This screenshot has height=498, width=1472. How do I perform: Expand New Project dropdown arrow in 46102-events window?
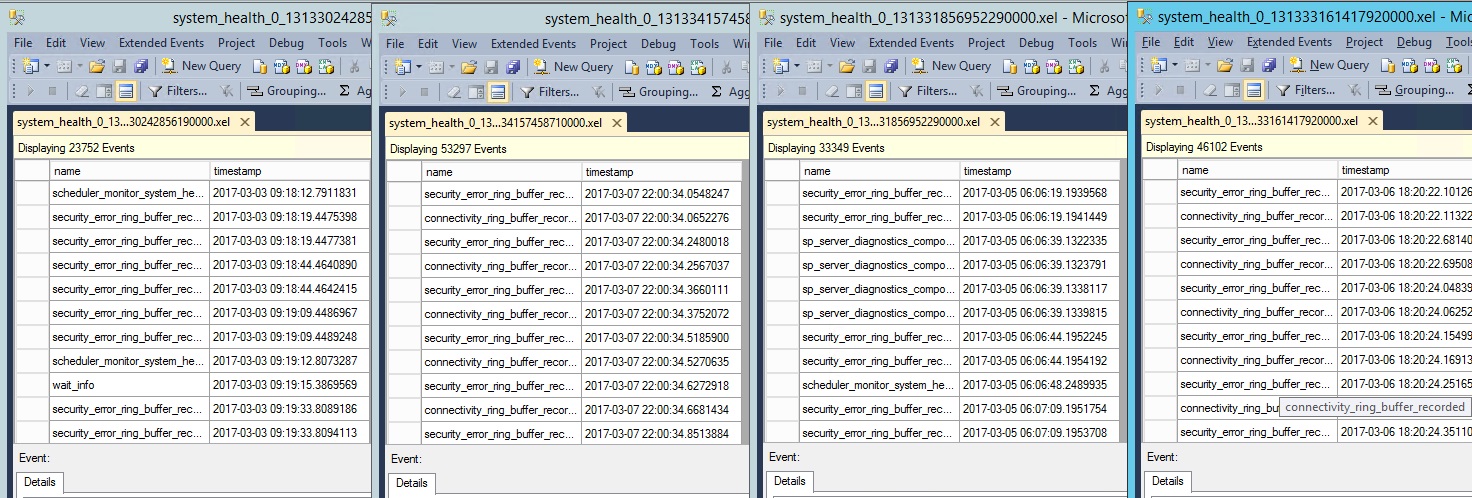(1175, 65)
